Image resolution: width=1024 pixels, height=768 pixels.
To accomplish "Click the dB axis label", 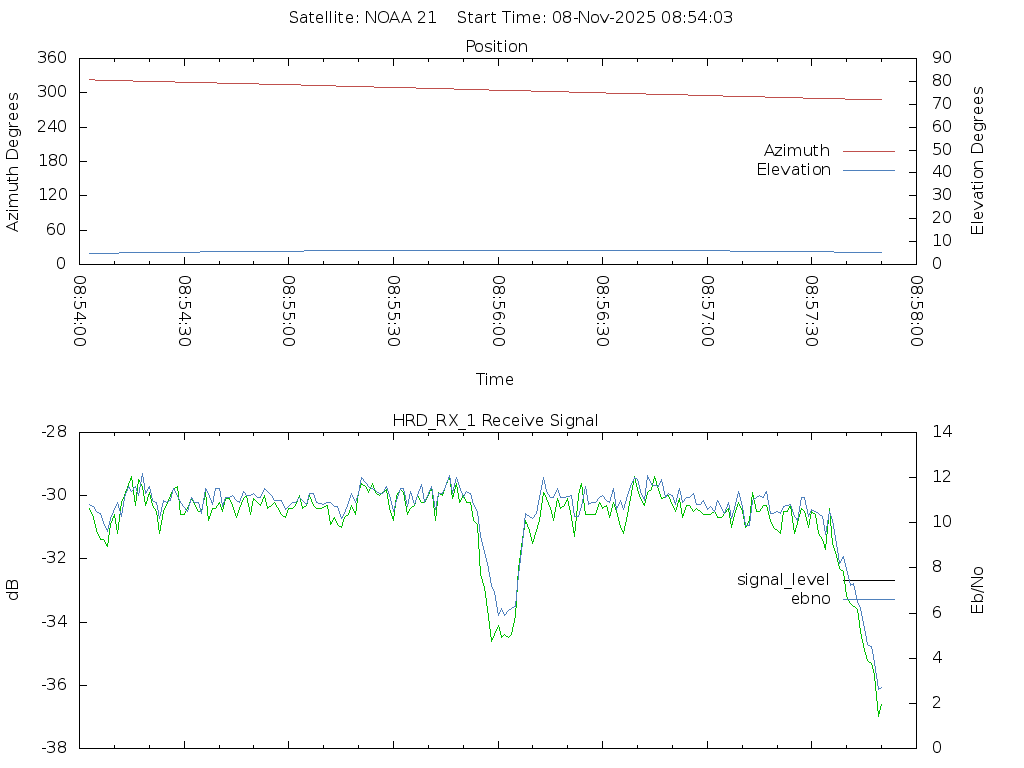I will (x=14, y=590).
